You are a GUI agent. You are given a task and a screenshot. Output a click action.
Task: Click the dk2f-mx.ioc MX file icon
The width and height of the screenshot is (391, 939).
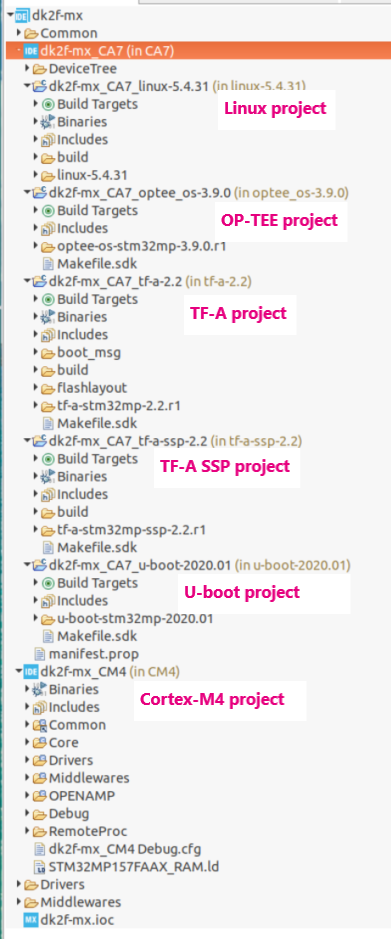(x=31, y=920)
